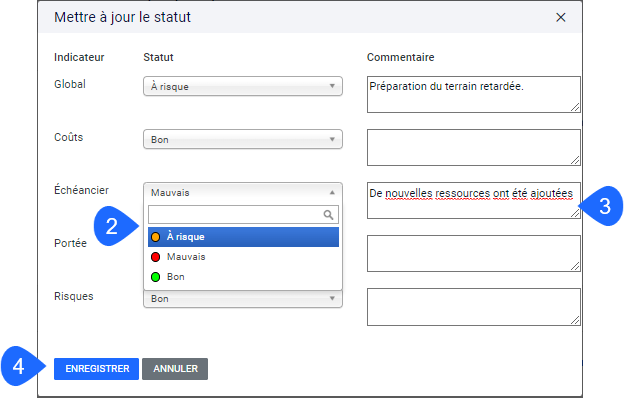Click the ENREGISTRER button
The height and width of the screenshot is (398, 624).
(x=96, y=369)
